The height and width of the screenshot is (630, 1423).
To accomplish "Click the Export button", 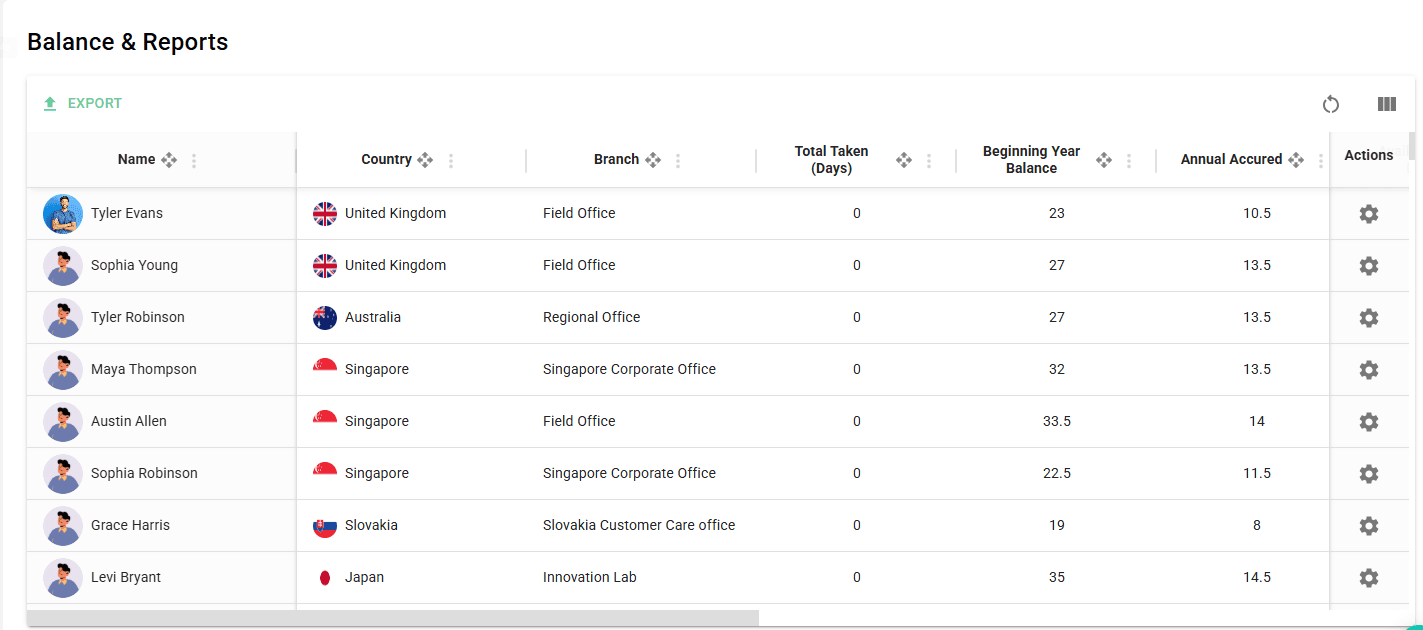I will pos(83,104).
